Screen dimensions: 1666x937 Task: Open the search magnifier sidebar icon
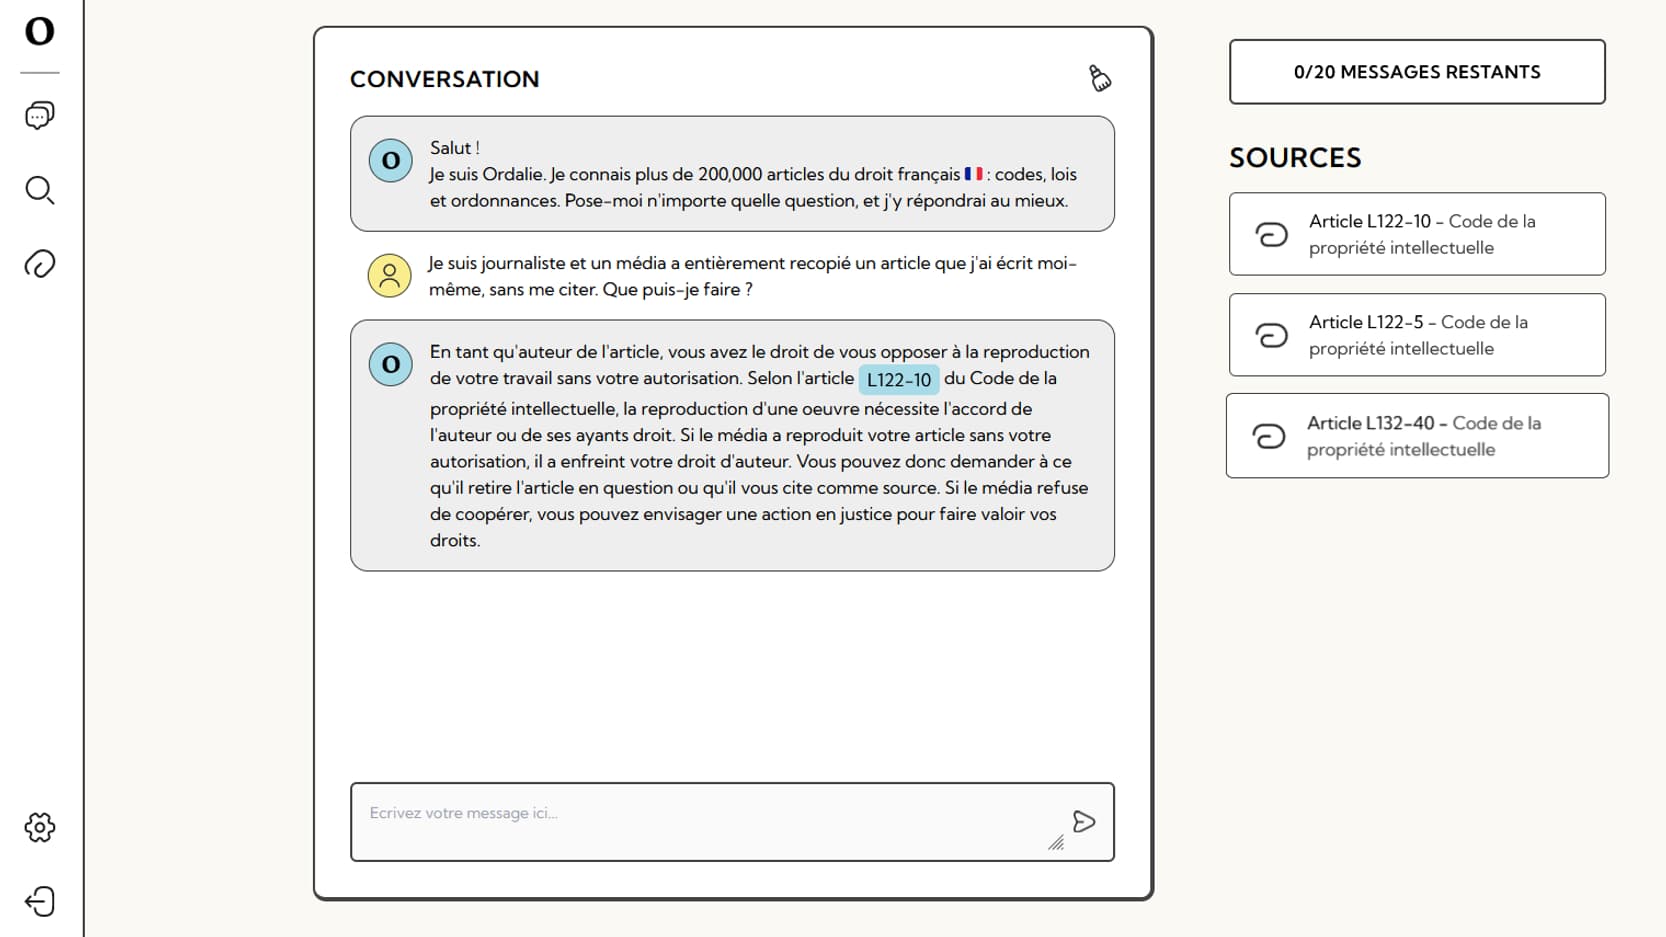coord(40,190)
